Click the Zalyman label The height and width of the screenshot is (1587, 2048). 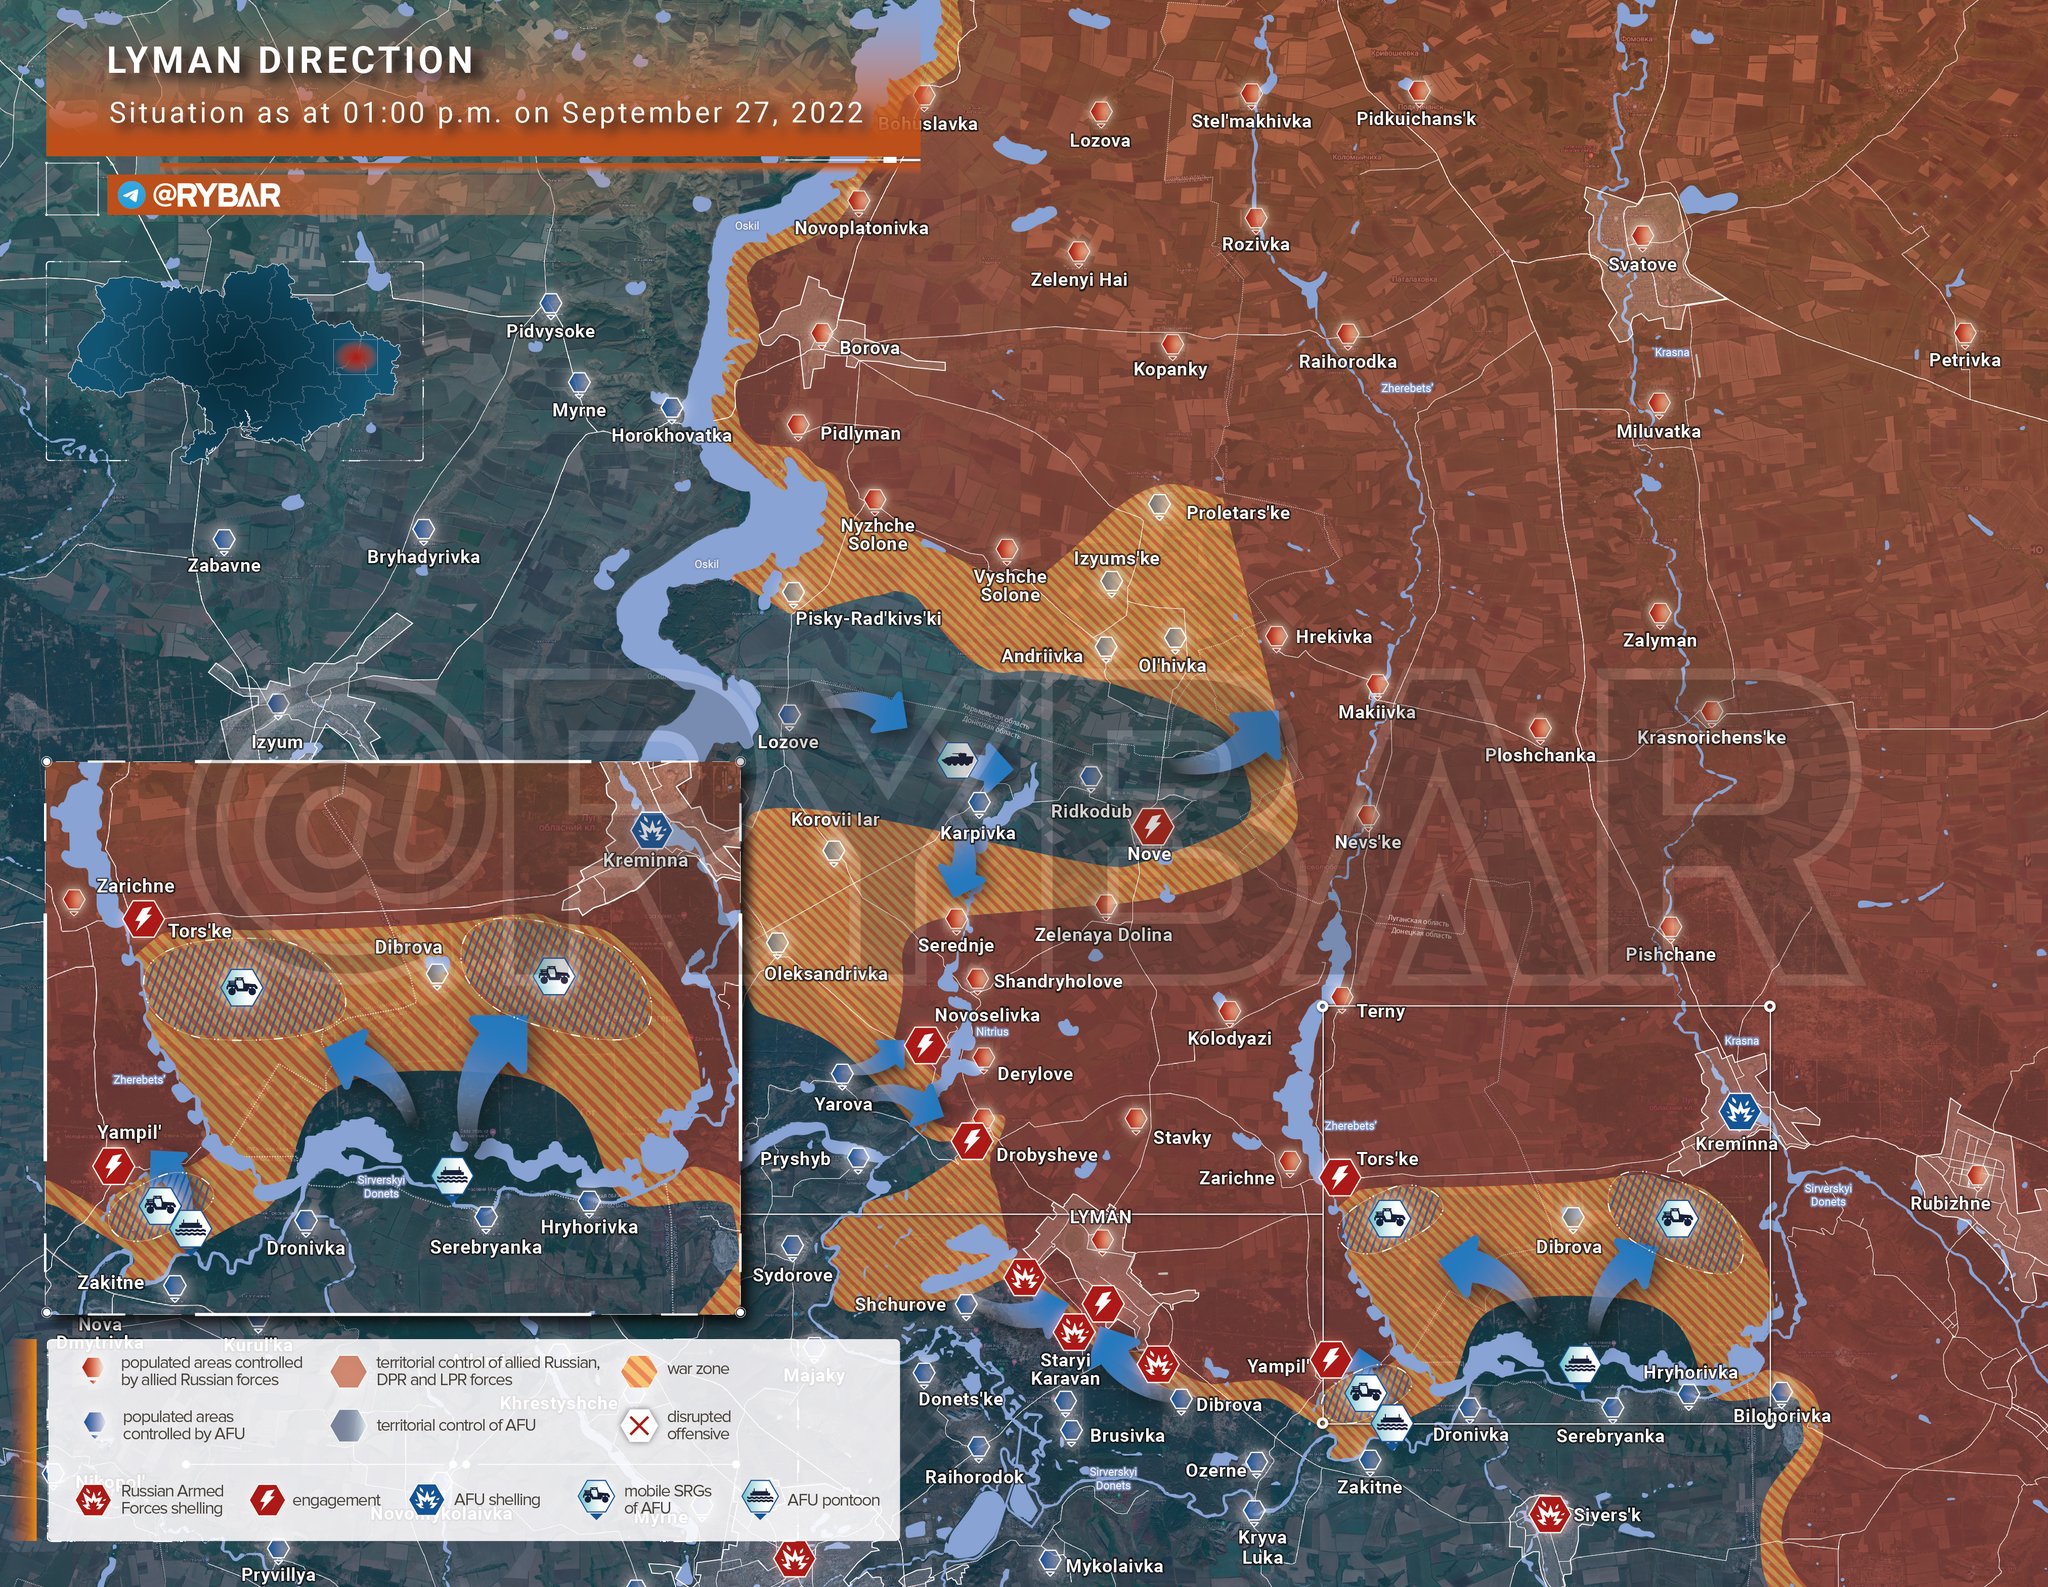tap(1659, 640)
